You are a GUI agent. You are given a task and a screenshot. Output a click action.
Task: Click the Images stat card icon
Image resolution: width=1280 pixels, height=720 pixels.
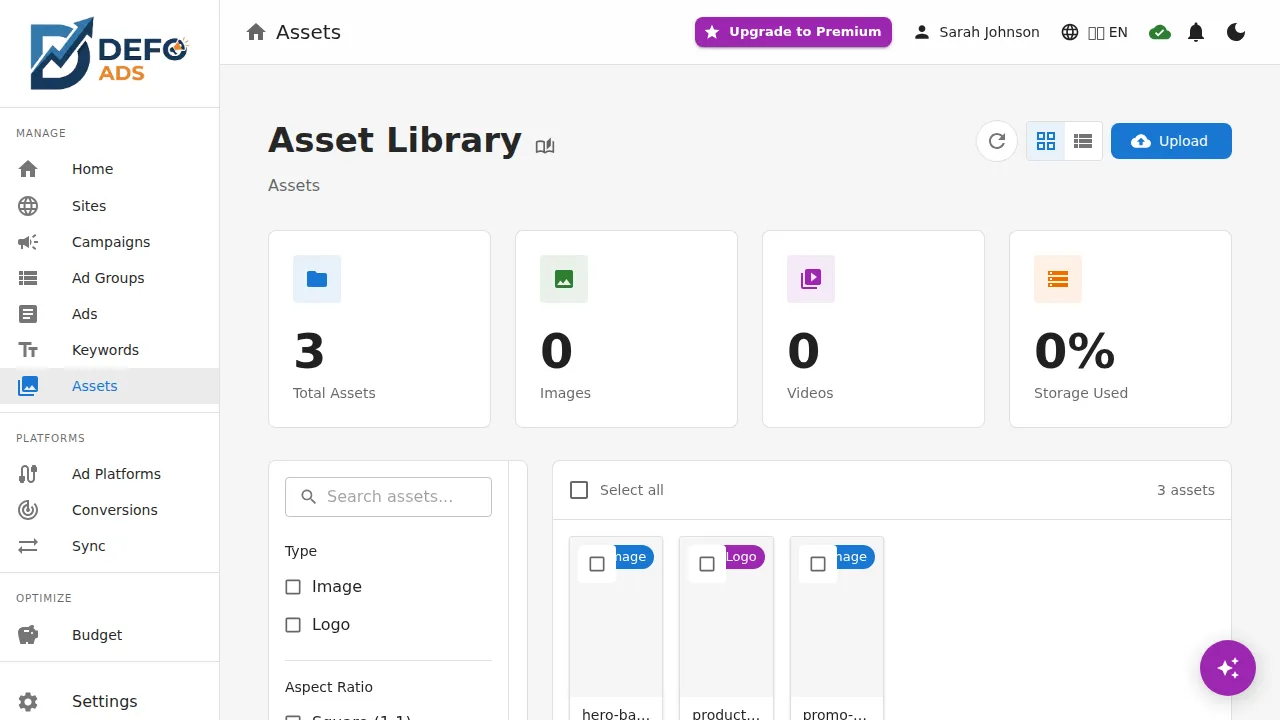coord(564,279)
